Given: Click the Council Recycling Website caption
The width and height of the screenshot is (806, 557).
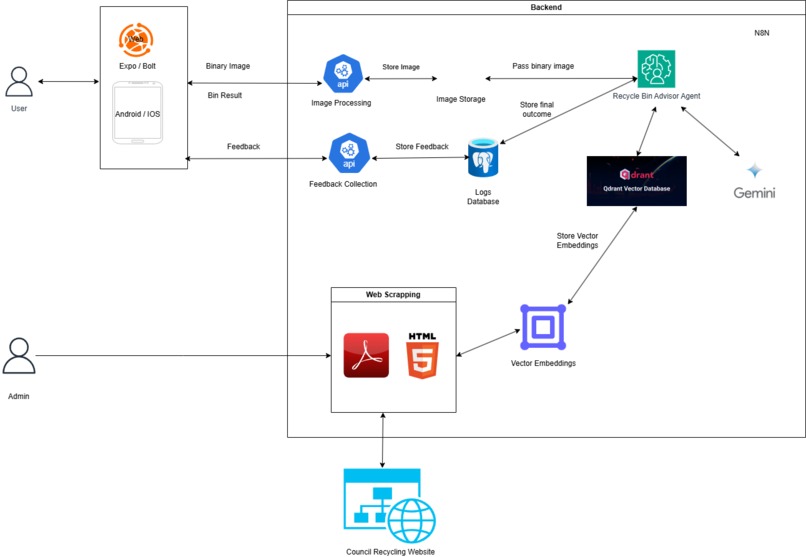Looking at the screenshot, I should 390,551.
